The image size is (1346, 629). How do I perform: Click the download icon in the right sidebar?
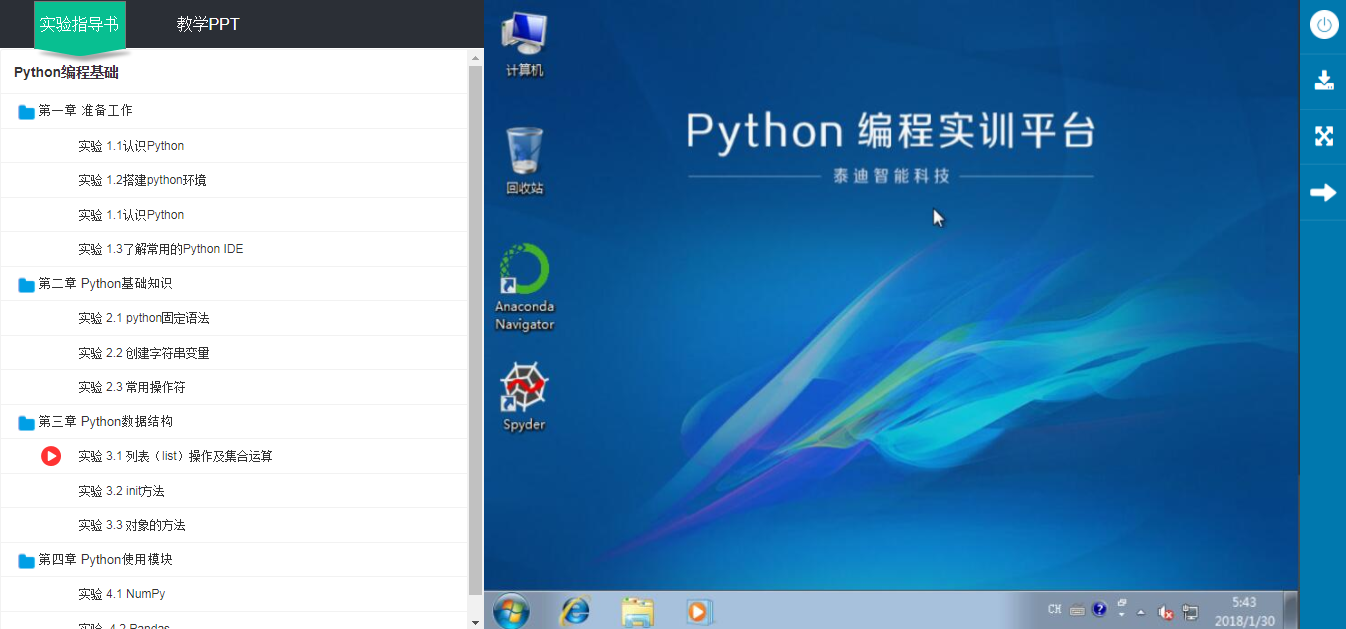pos(1324,81)
